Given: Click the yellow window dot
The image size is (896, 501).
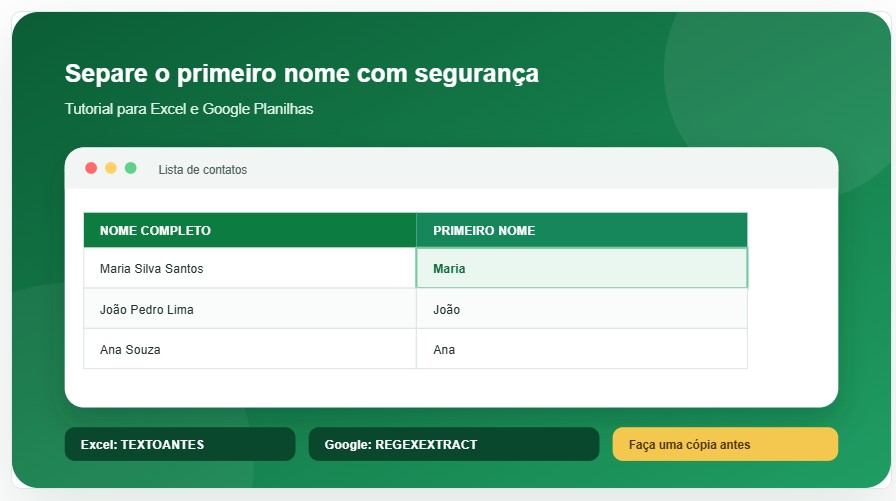Looking at the screenshot, I should pyautogui.click(x=111, y=168).
